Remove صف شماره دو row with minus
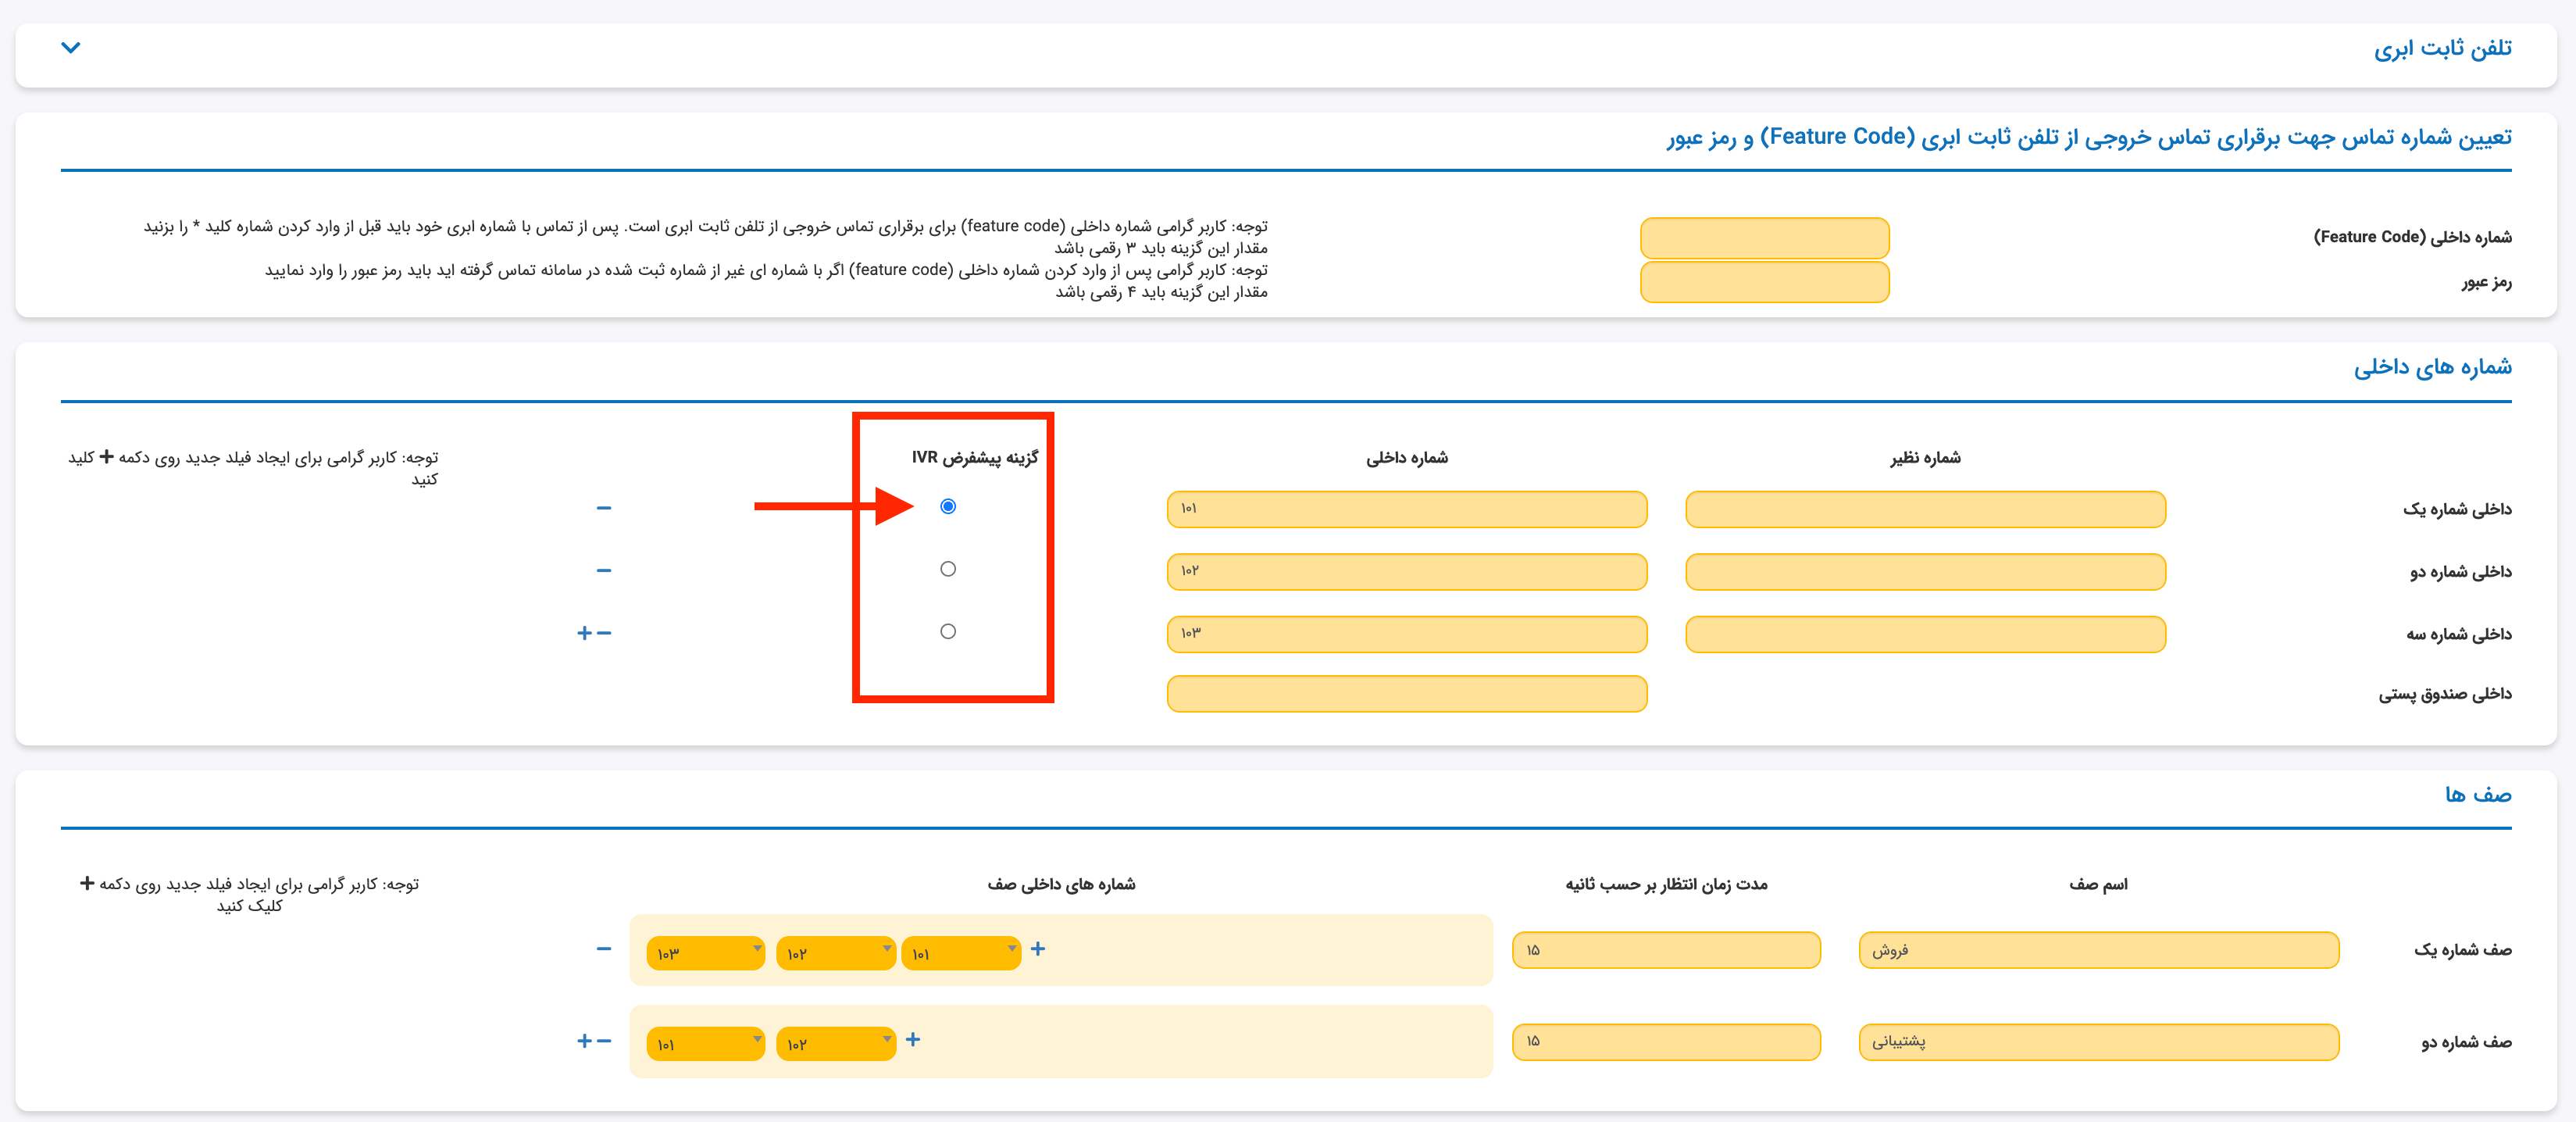Image resolution: width=2576 pixels, height=1122 pixels. tap(604, 1041)
